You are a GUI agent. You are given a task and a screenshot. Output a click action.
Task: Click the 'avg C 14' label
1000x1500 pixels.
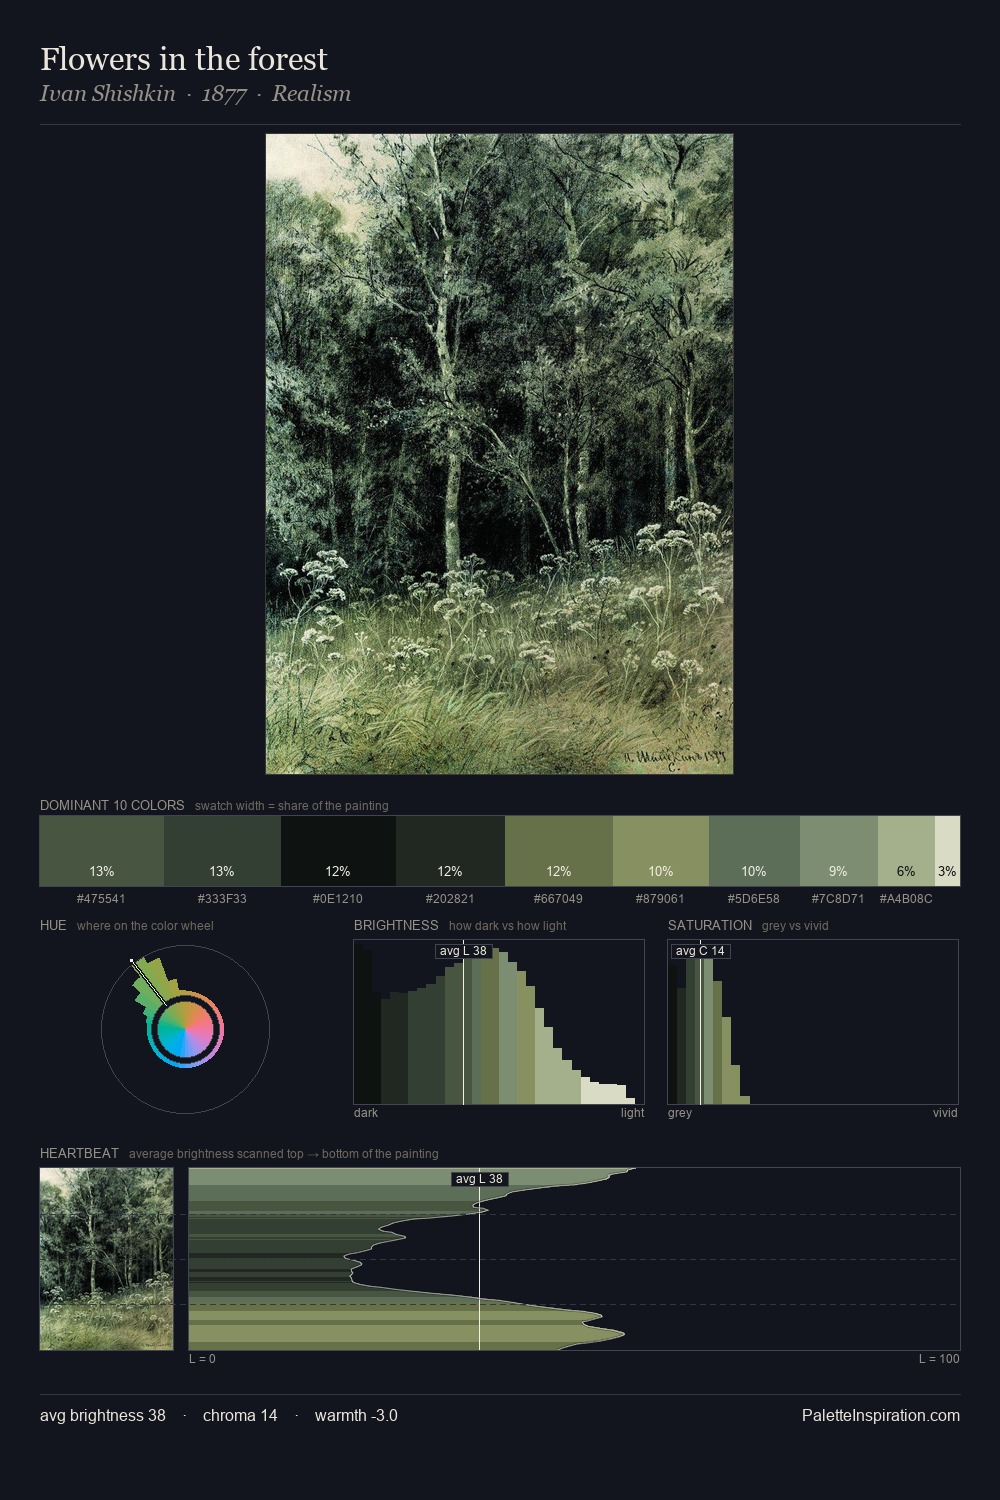(700, 951)
